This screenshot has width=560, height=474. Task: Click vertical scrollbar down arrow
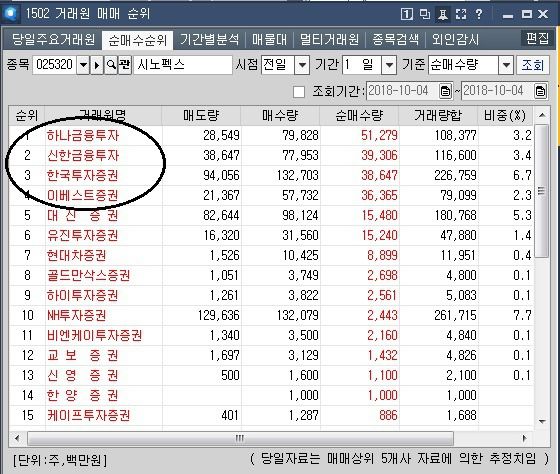[x=542, y=421]
